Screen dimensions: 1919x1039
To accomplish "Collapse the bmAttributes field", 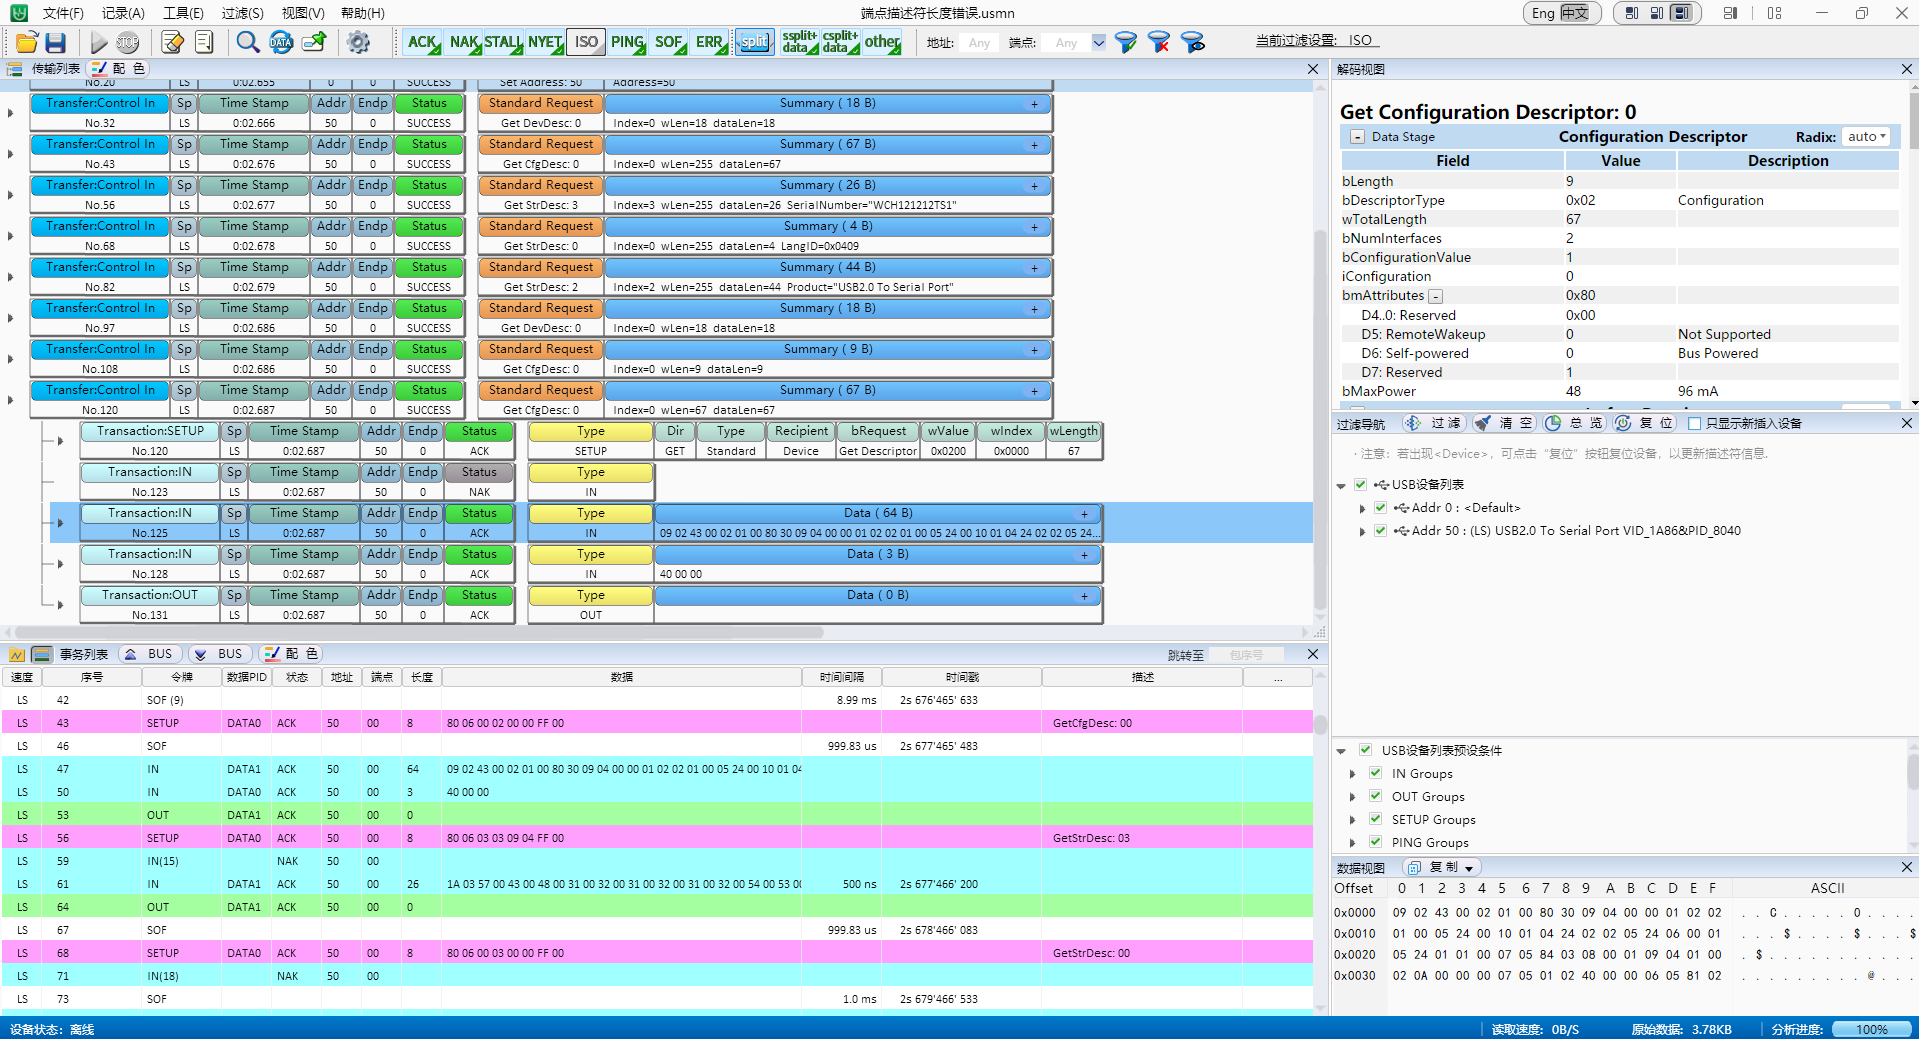I will [1436, 296].
